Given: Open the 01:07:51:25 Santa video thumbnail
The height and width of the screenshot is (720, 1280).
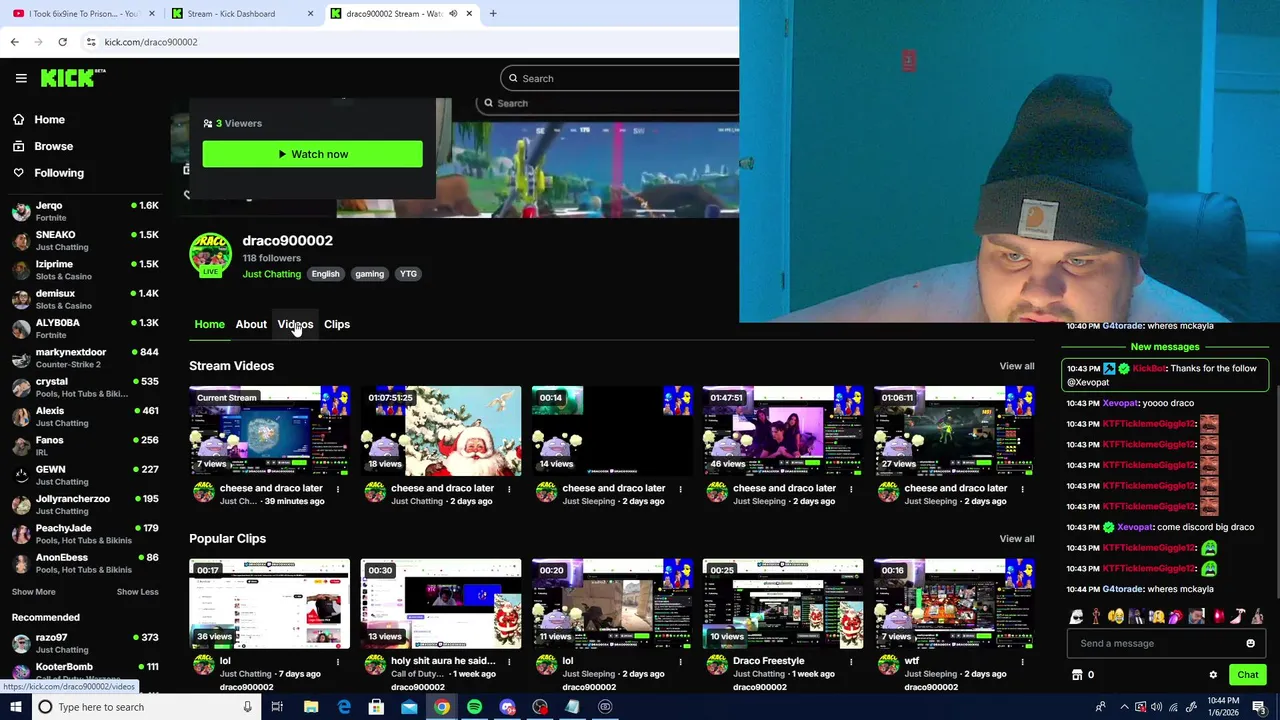Looking at the screenshot, I should pos(441,431).
